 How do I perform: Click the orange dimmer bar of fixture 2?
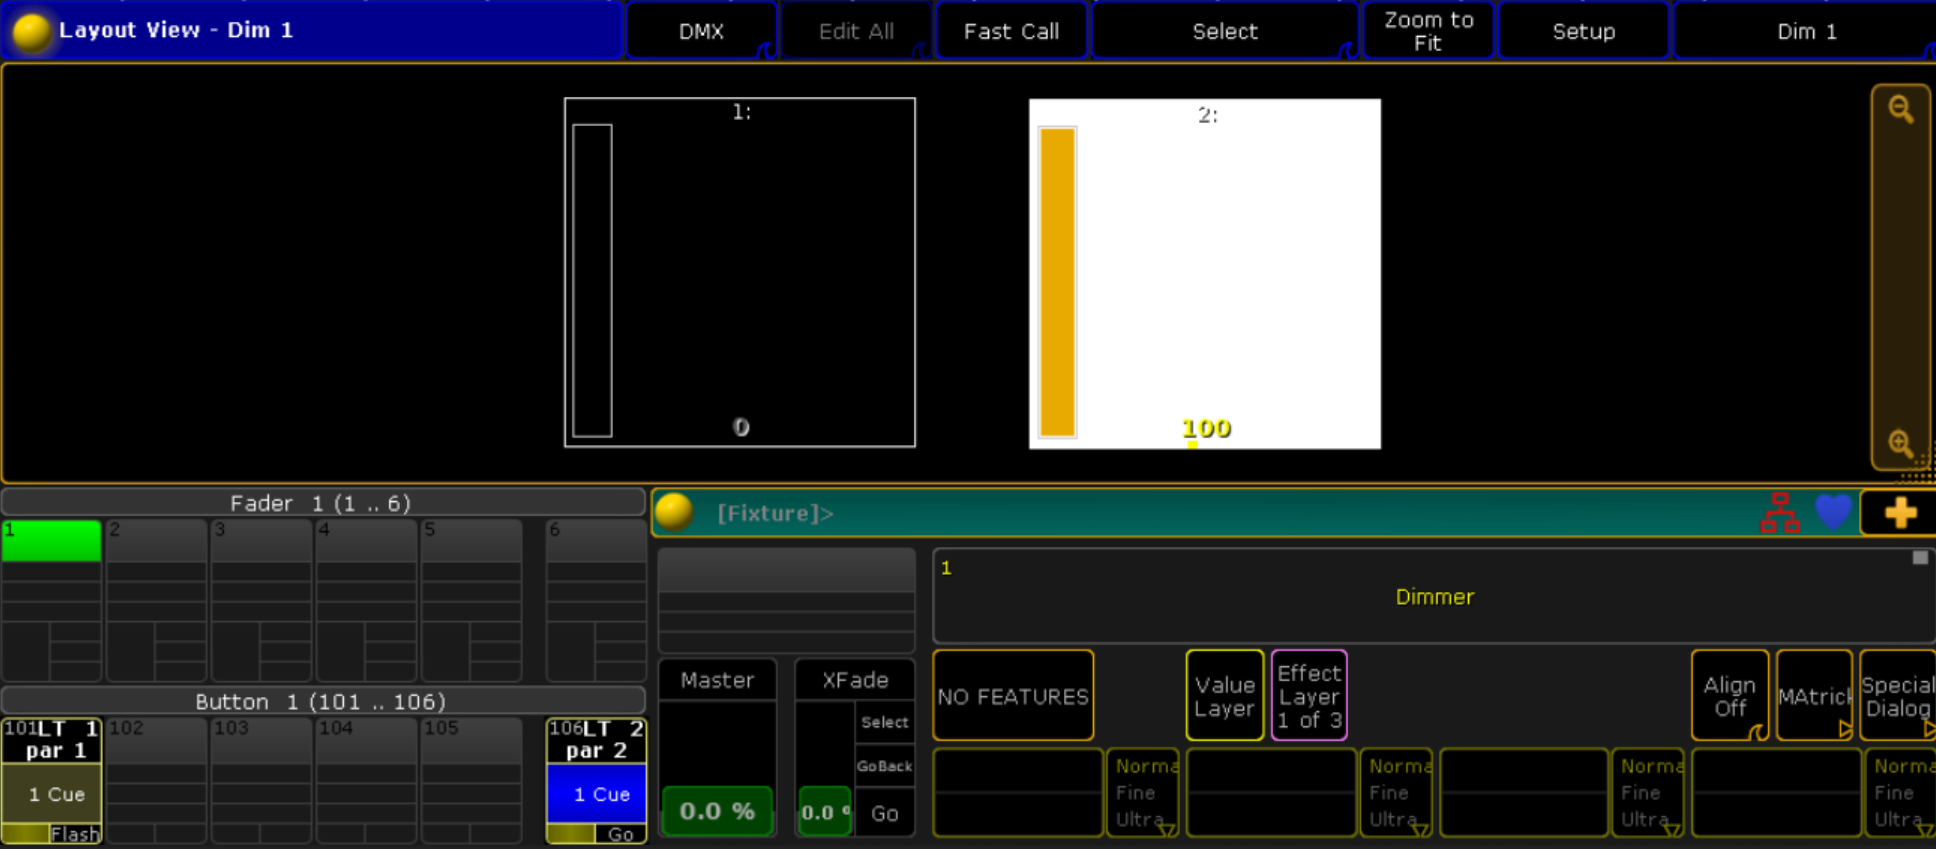click(x=1057, y=282)
